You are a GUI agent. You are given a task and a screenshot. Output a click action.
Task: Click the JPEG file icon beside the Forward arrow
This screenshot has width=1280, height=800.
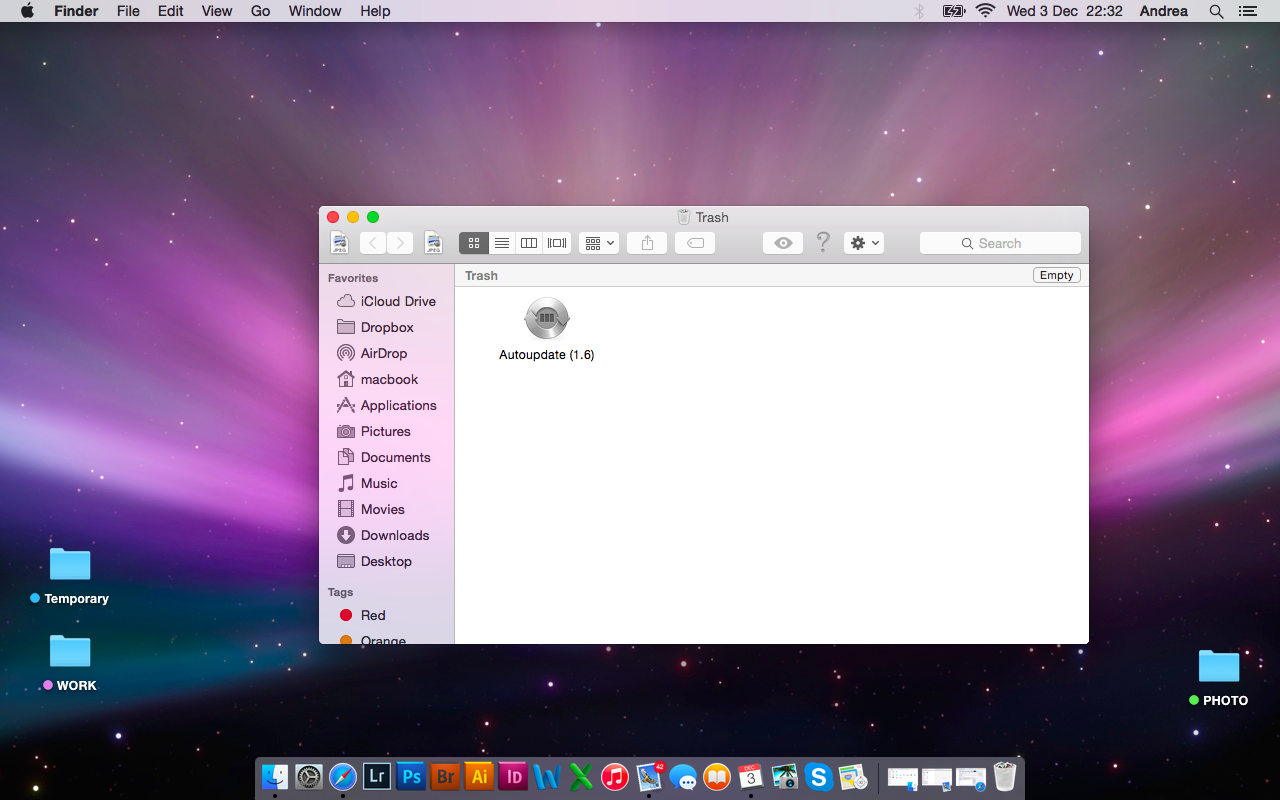(x=434, y=243)
